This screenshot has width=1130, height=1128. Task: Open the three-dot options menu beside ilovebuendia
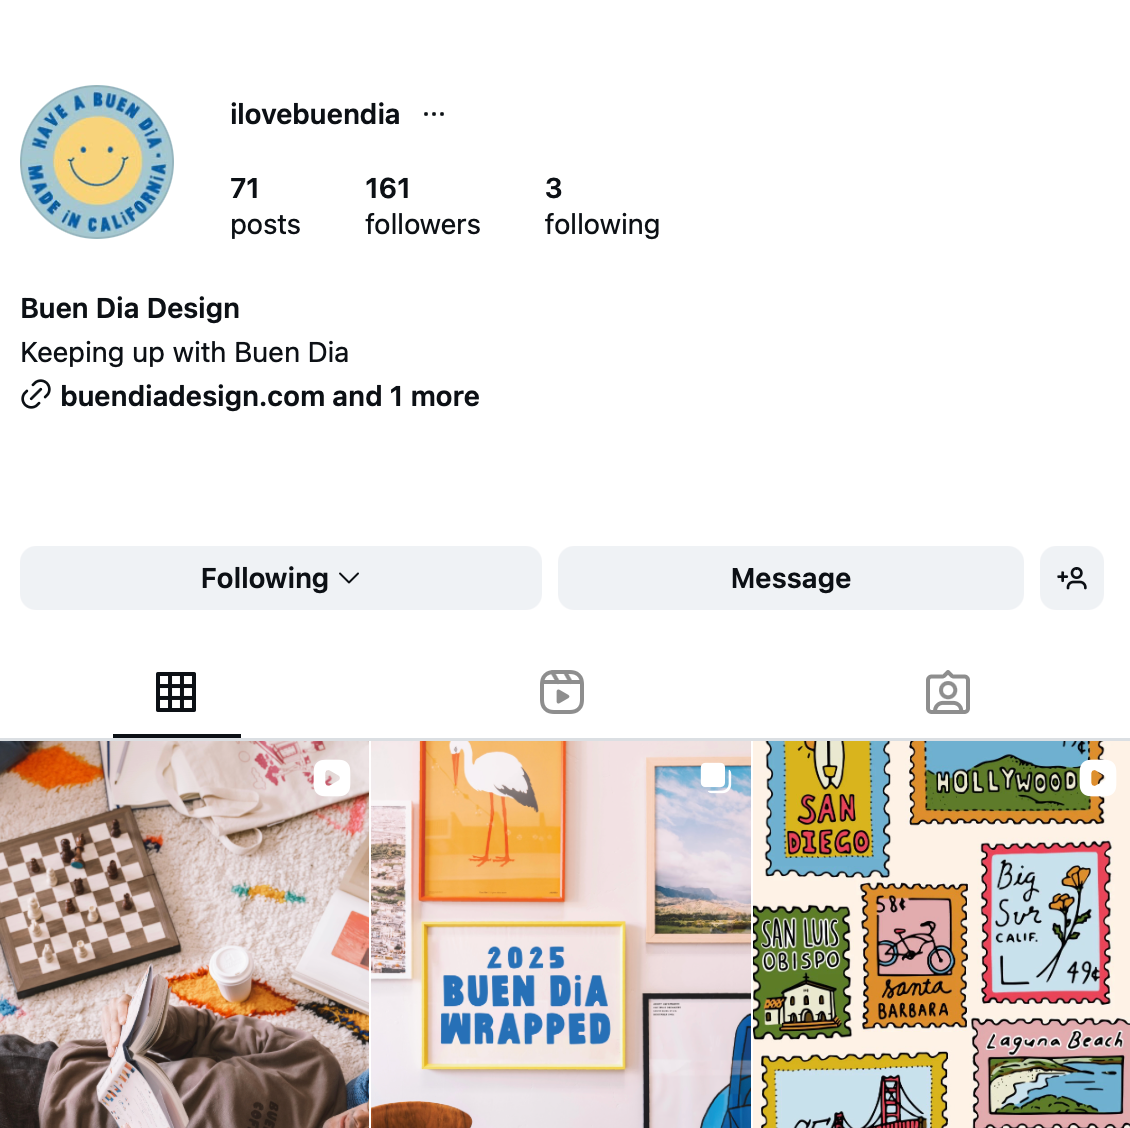tap(434, 114)
